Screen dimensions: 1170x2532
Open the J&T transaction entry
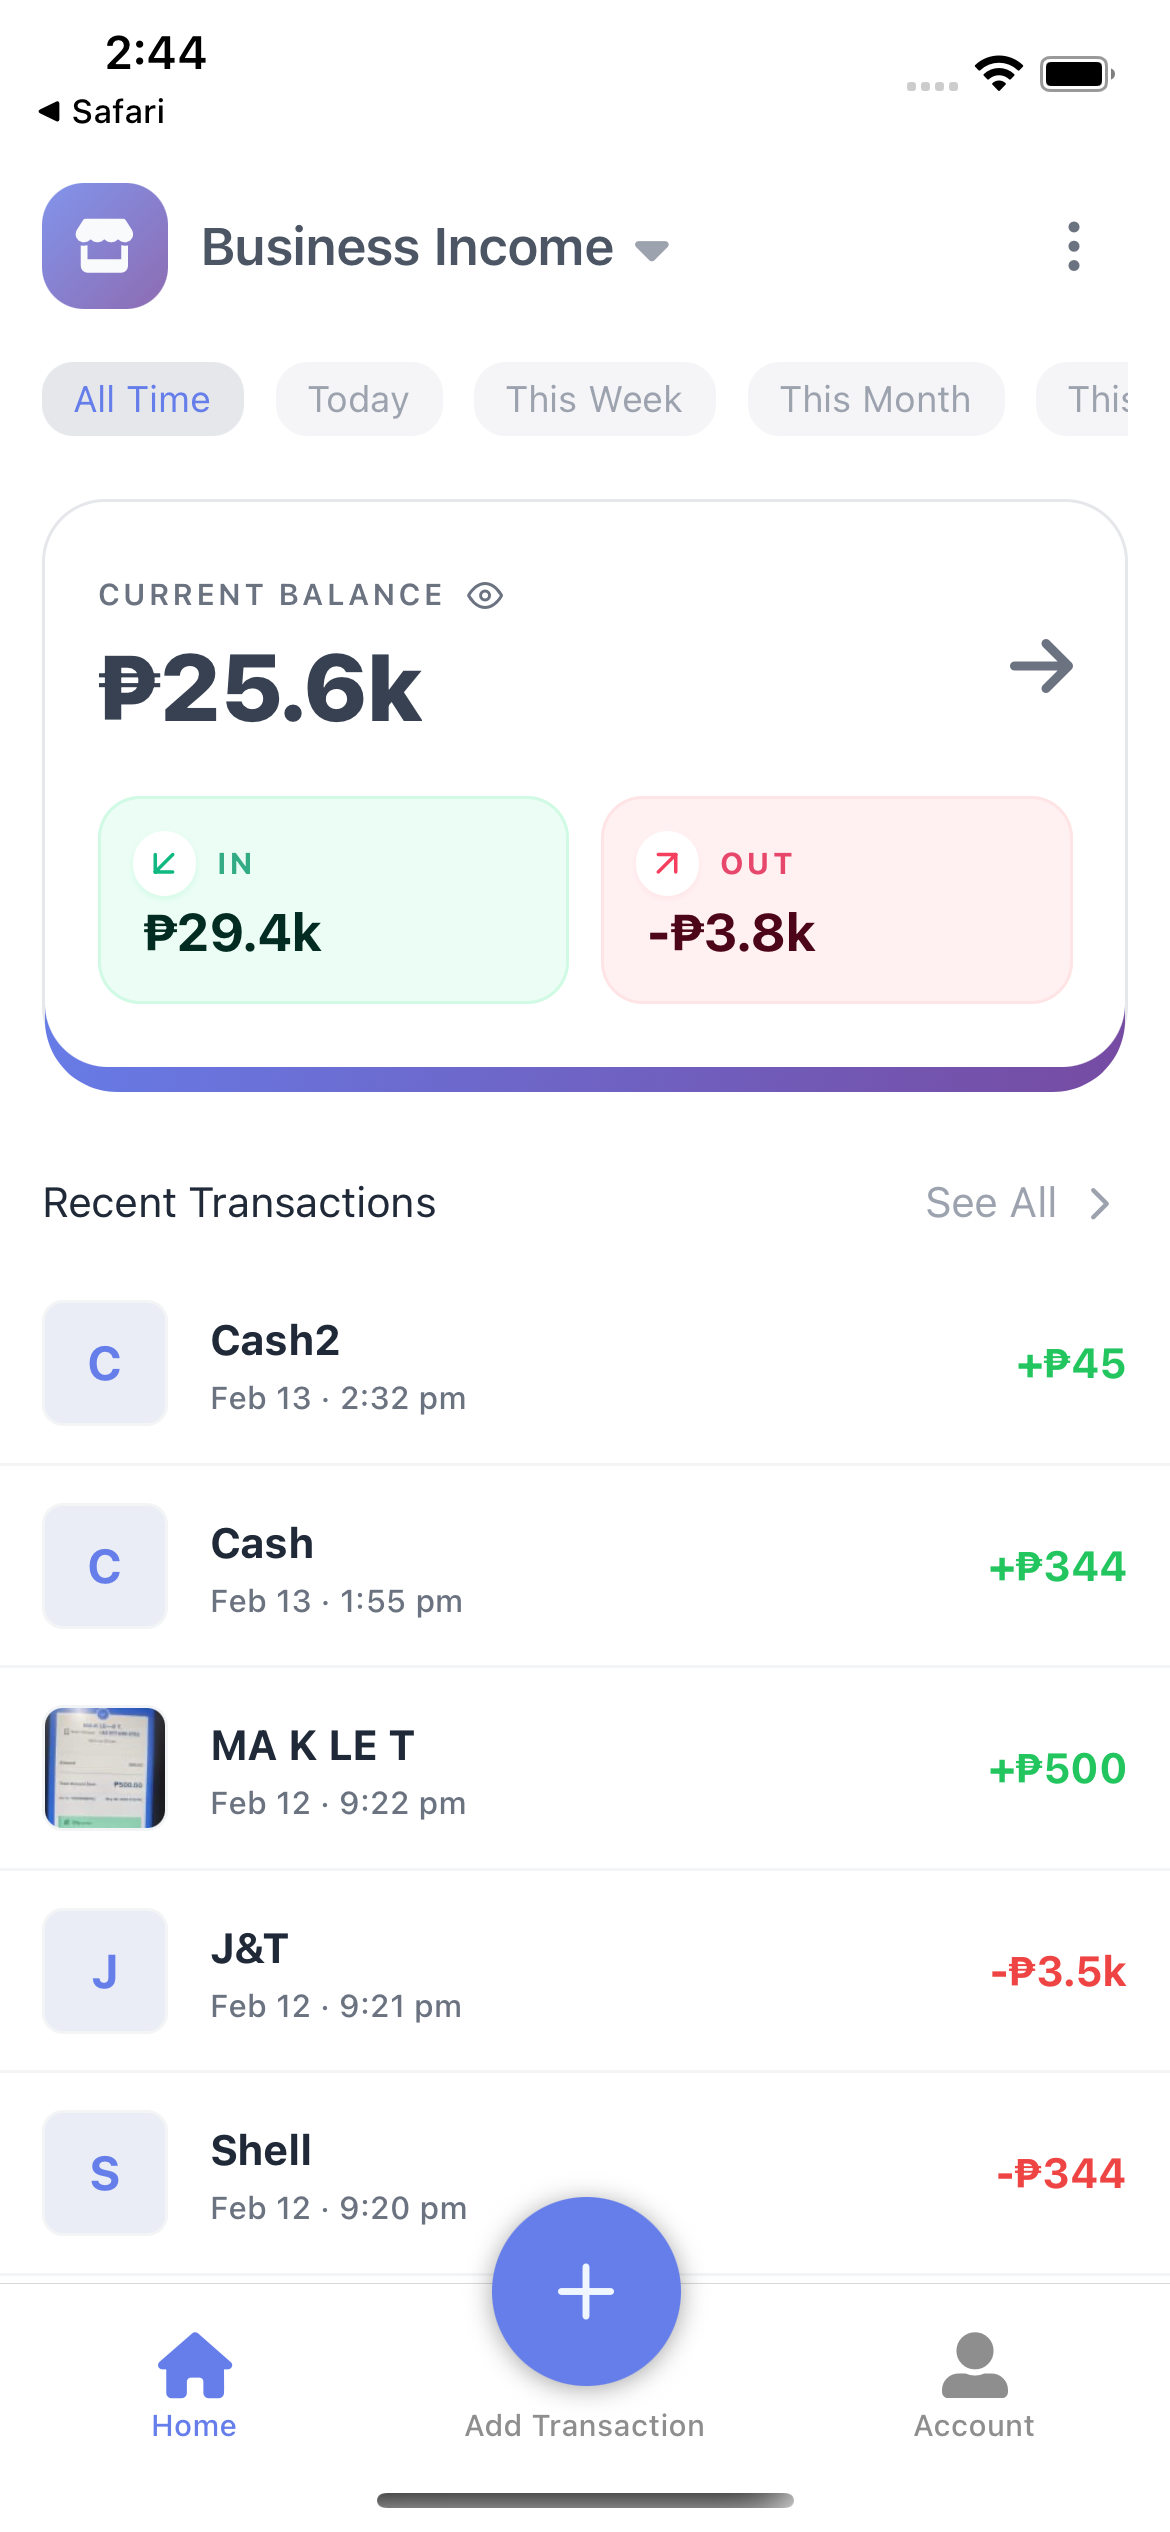pos(585,1971)
